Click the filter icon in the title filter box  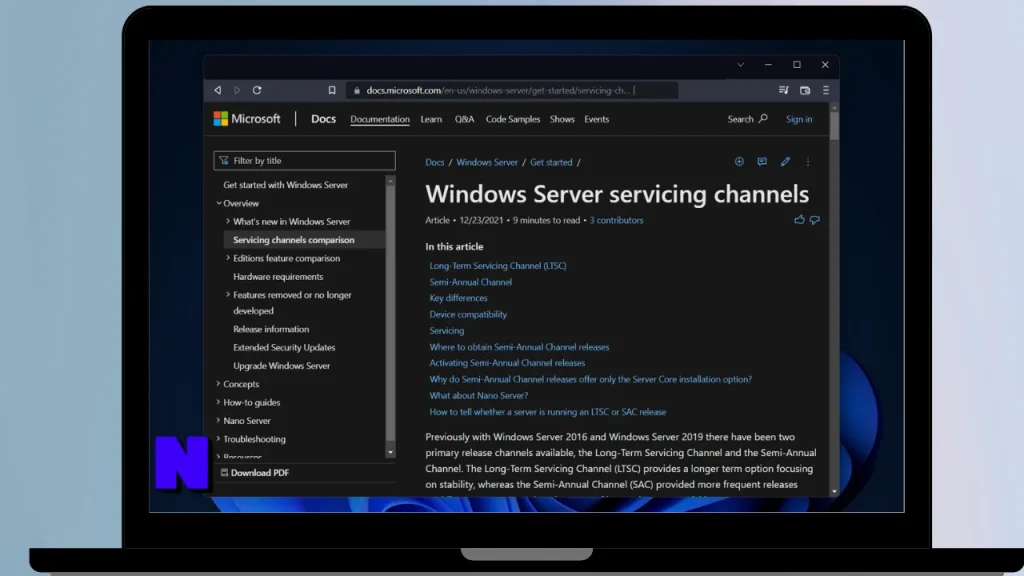pos(224,160)
